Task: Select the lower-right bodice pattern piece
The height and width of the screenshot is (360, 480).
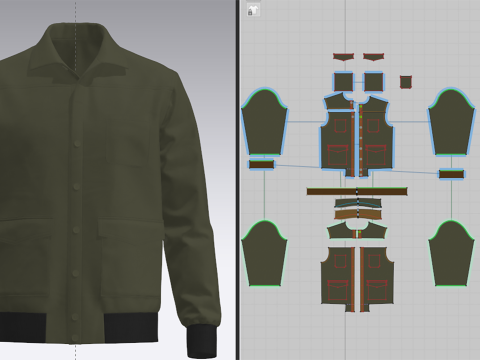Action: (x=377, y=278)
